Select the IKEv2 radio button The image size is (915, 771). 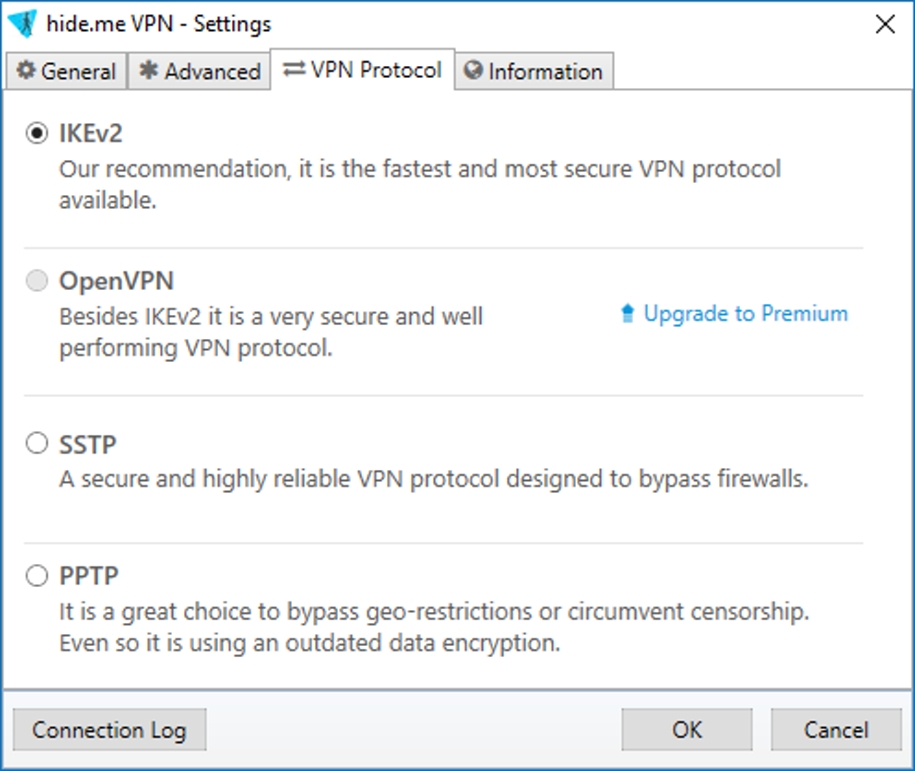click(37, 134)
